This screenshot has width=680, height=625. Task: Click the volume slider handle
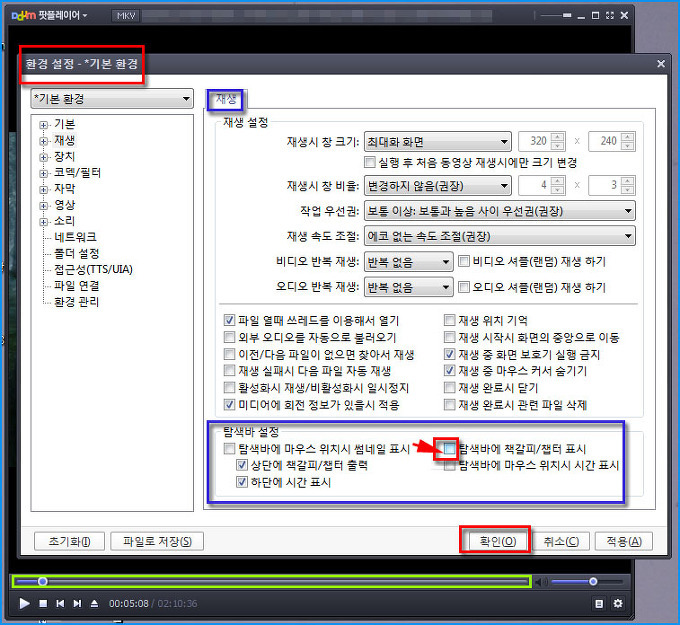click(x=593, y=581)
